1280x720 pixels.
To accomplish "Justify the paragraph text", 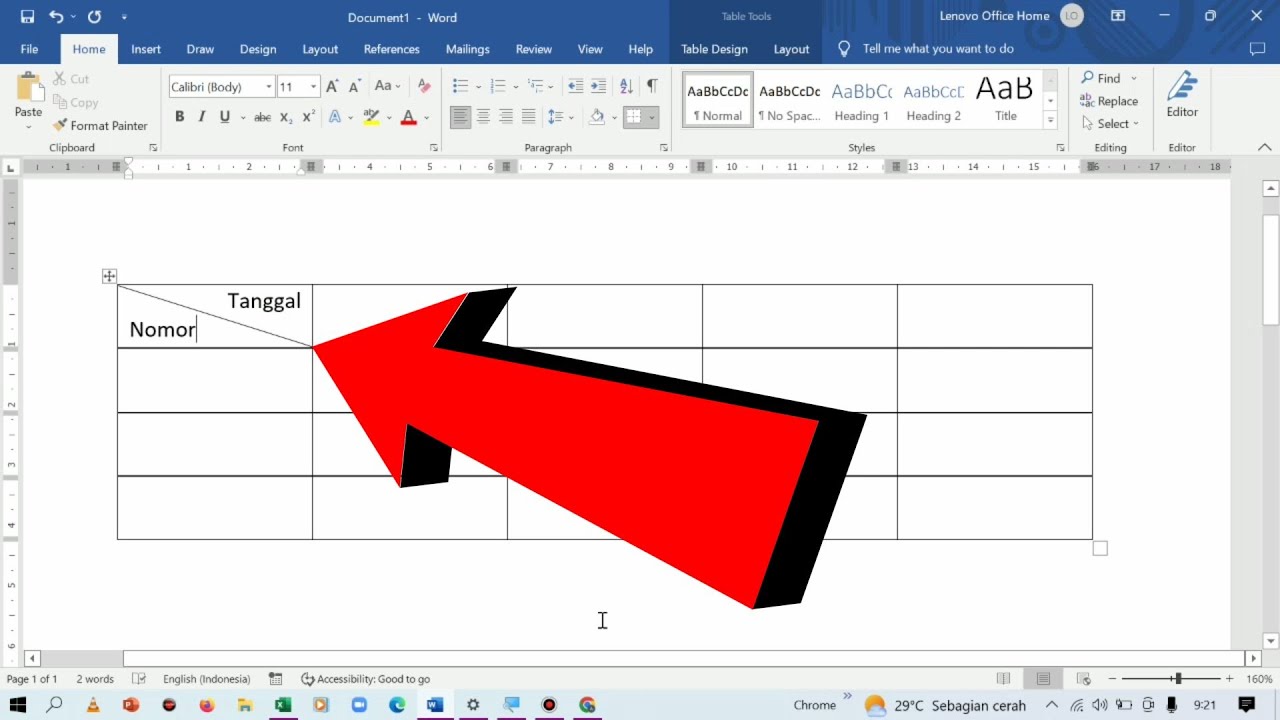I will 529,117.
